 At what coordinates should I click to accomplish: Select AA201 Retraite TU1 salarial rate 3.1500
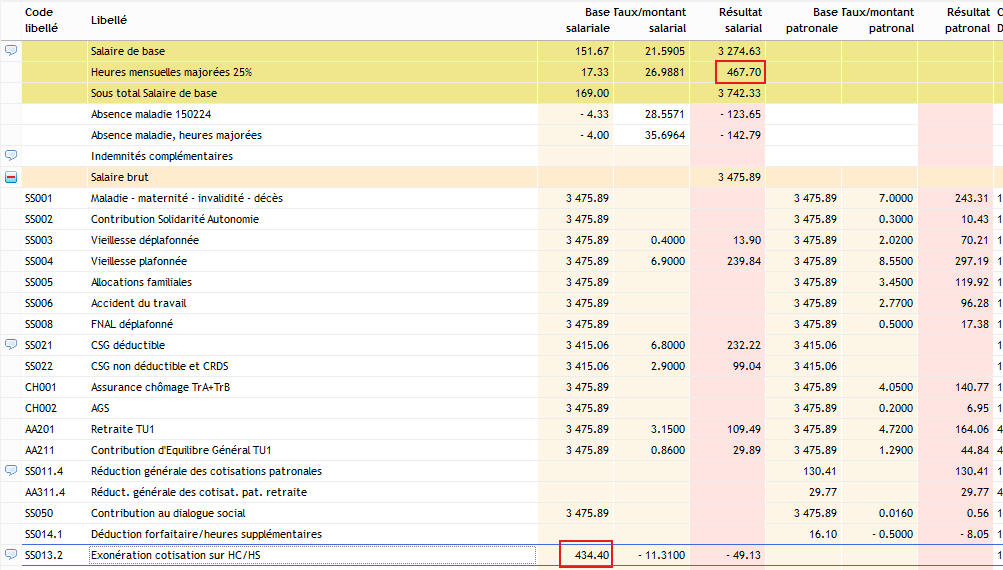point(665,429)
